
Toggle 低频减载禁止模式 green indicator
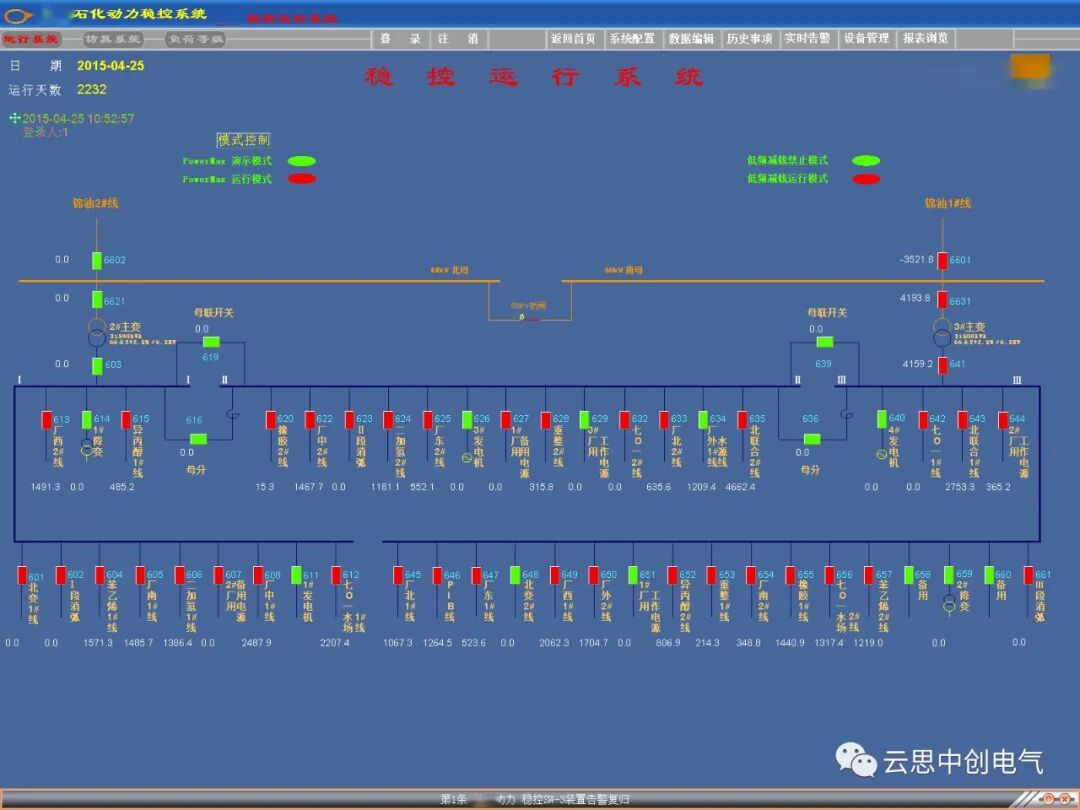pos(866,160)
